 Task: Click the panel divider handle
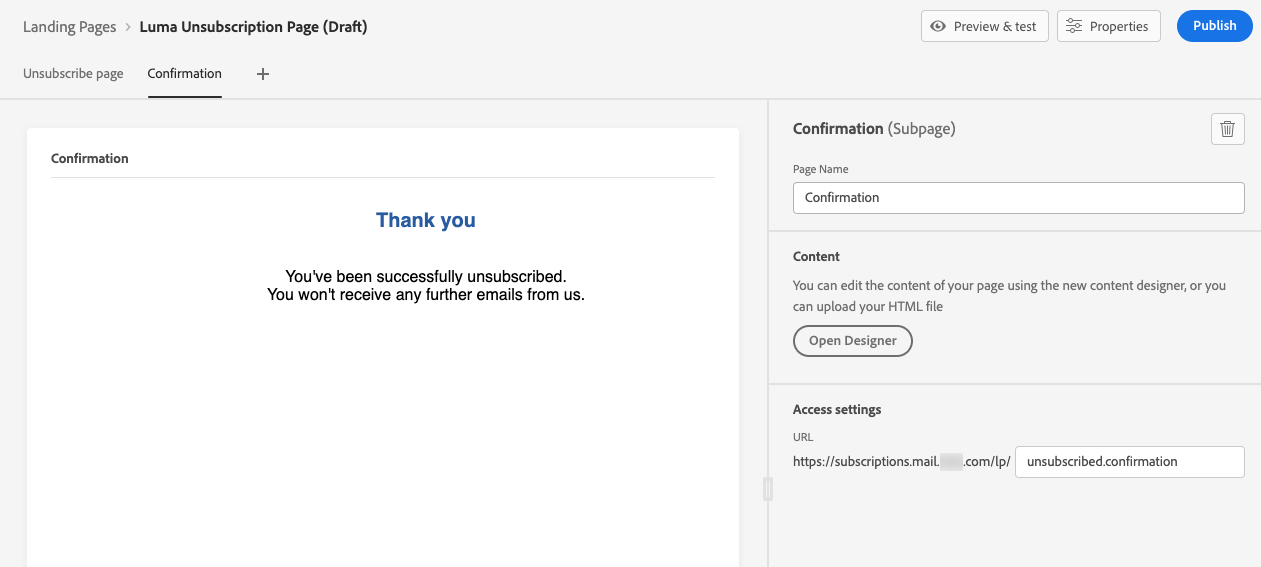[x=767, y=488]
